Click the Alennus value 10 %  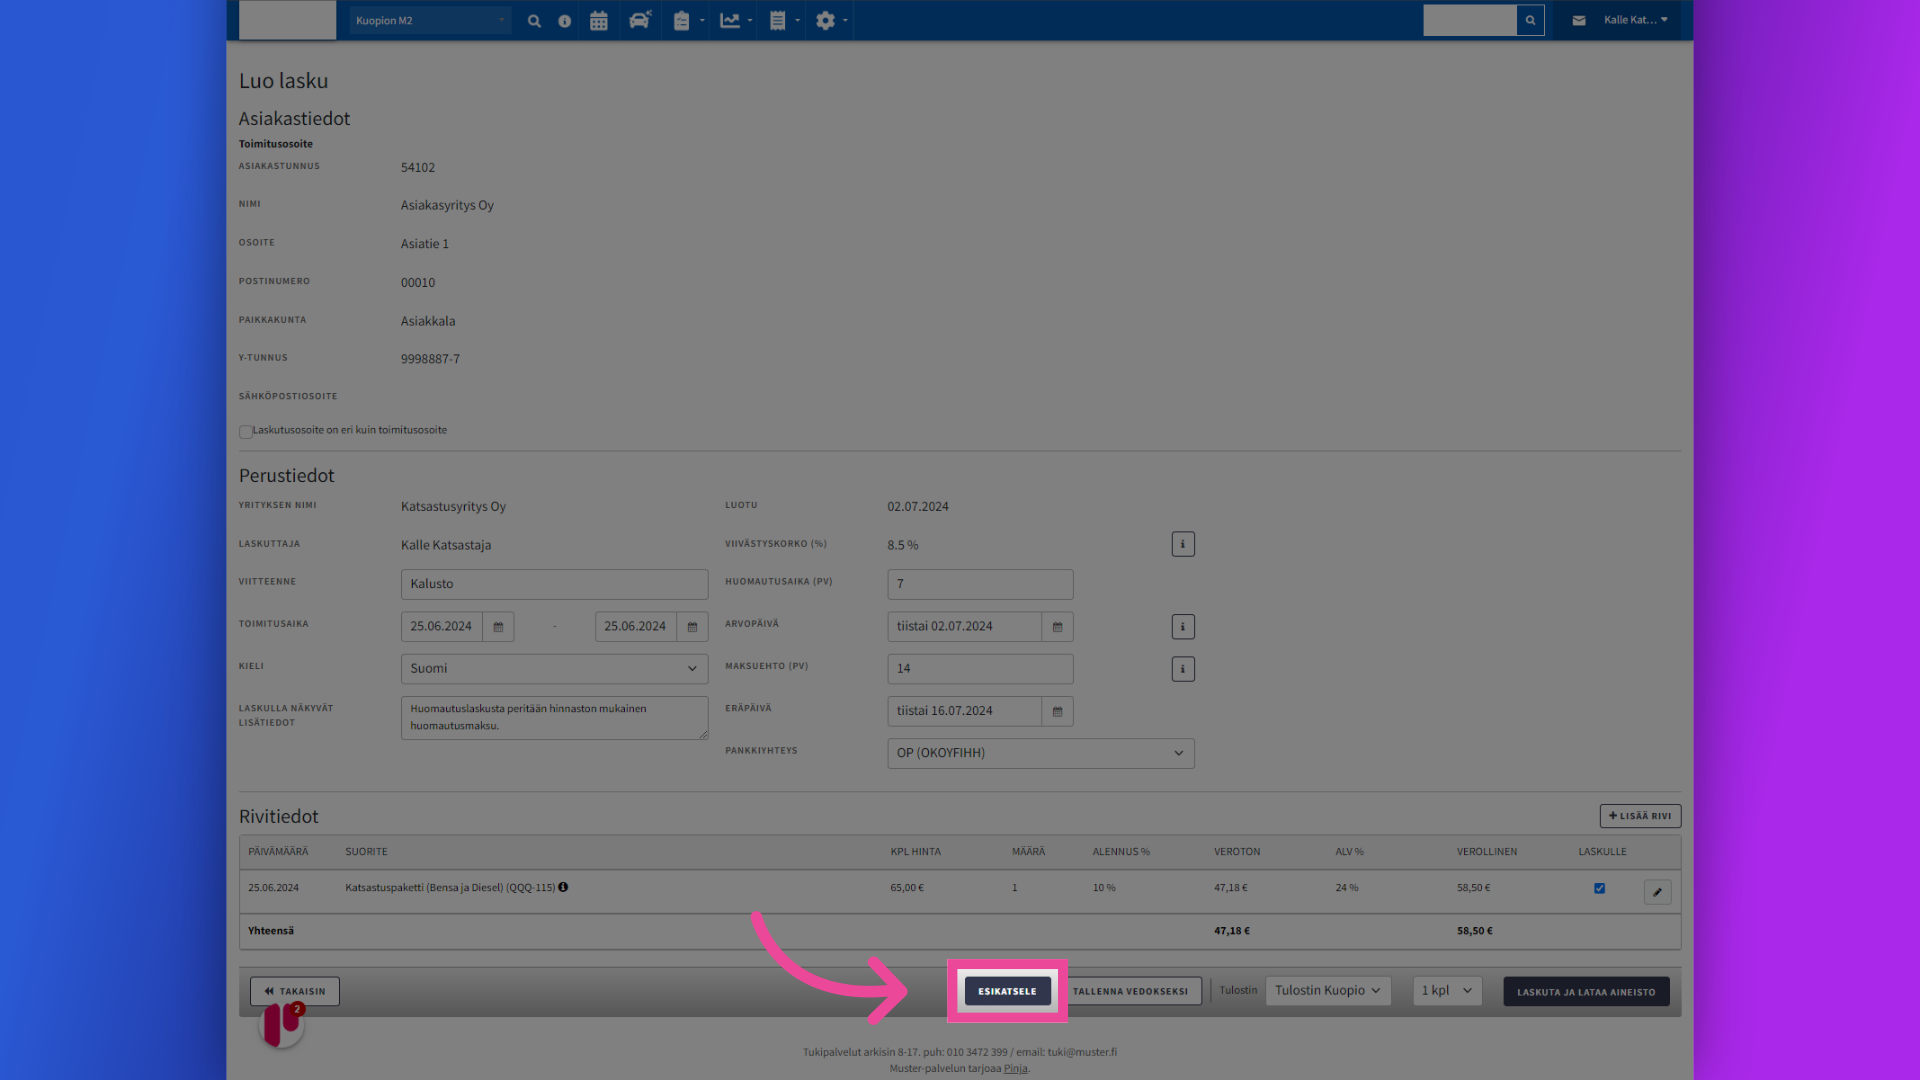pyautogui.click(x=1104, y=888)
